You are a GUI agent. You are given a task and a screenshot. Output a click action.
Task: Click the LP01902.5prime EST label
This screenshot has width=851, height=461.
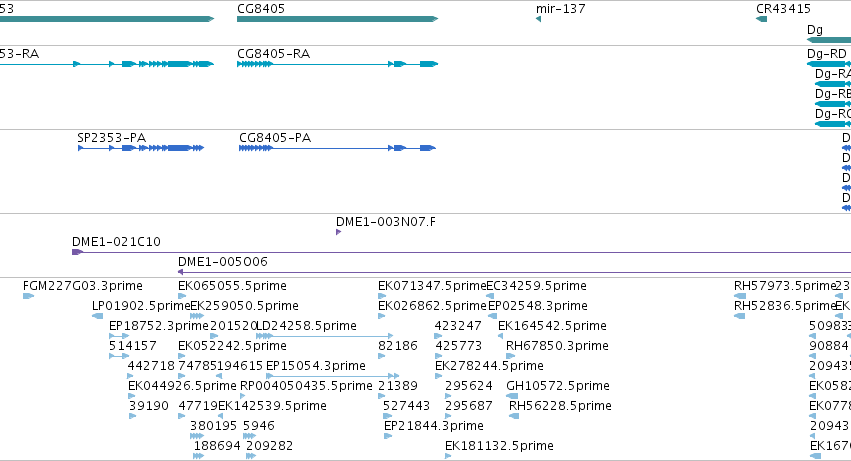pyautogui.click(x=141, y=306)
